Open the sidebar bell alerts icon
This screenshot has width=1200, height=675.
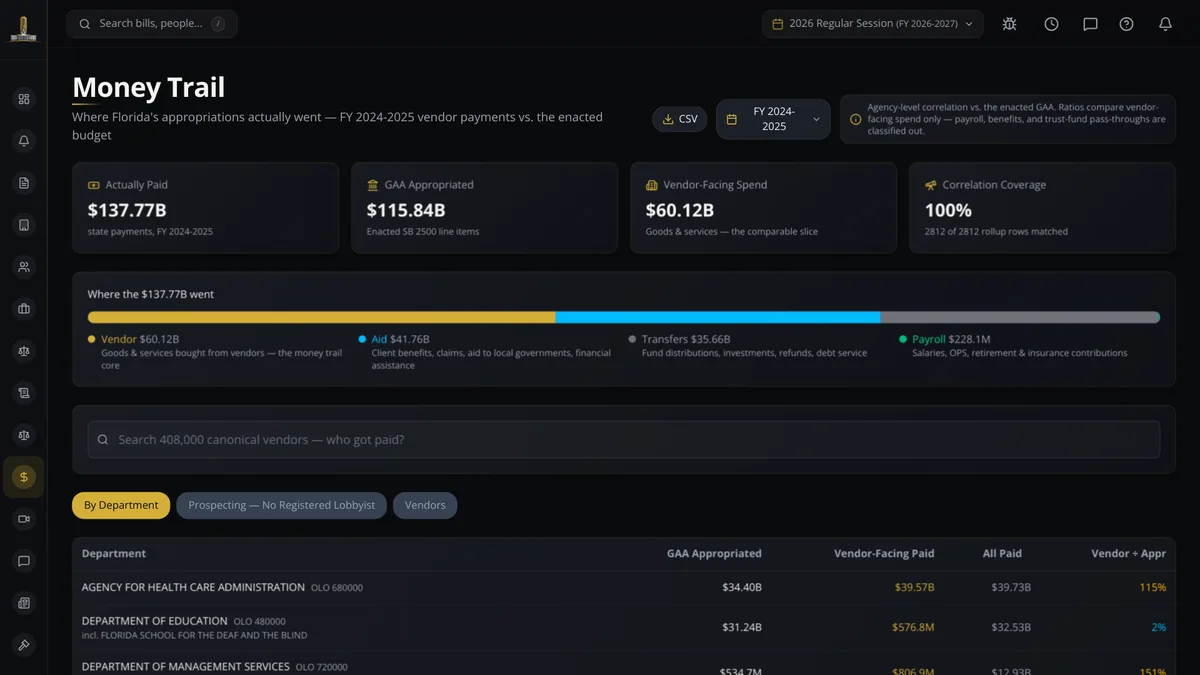click(24, 141)
